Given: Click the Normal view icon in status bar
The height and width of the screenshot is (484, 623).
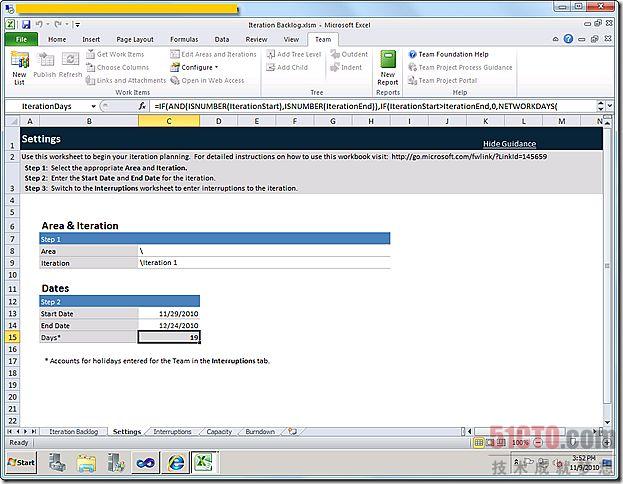Looking at the screenshot, I should coord(479,442).
